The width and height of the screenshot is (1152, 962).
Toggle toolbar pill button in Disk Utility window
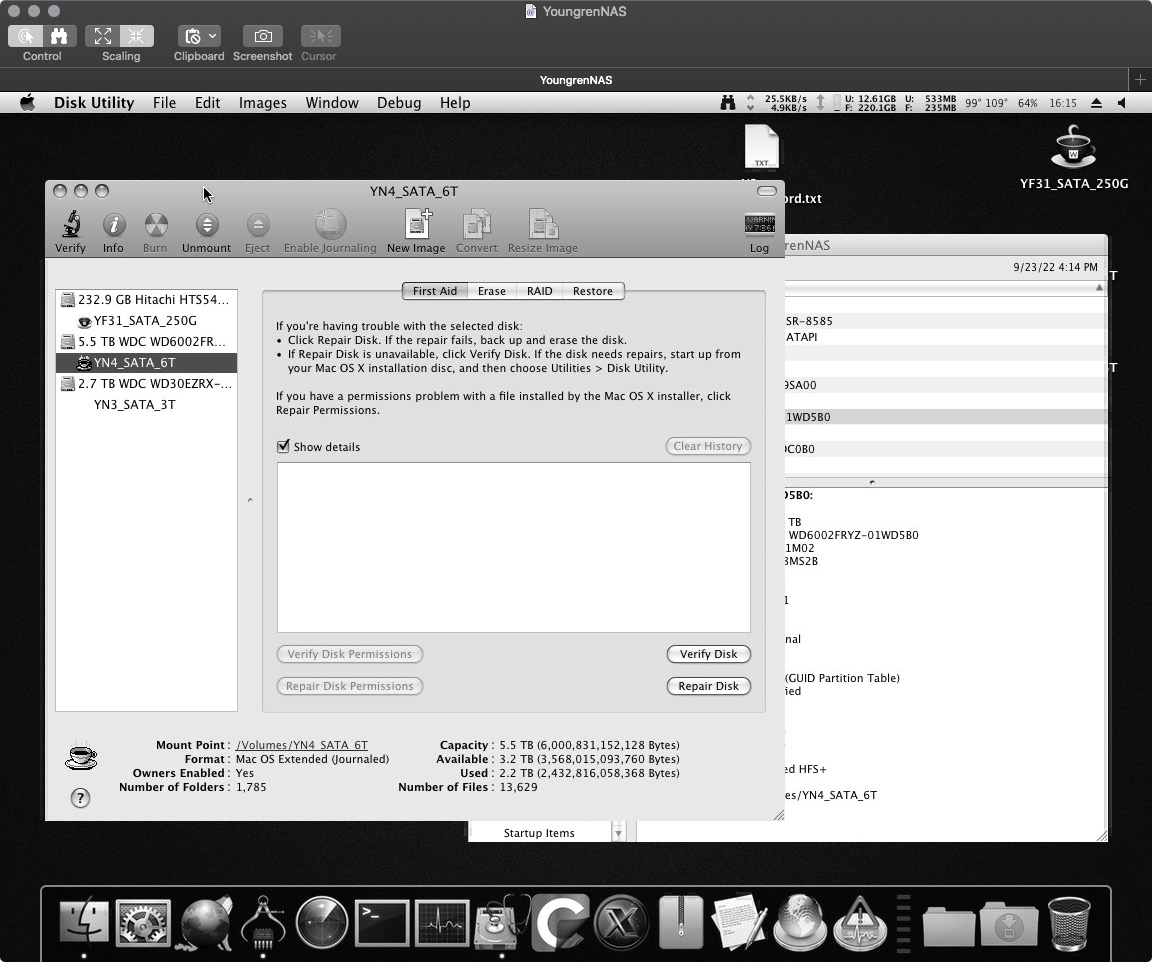click(x=766, y=191)
